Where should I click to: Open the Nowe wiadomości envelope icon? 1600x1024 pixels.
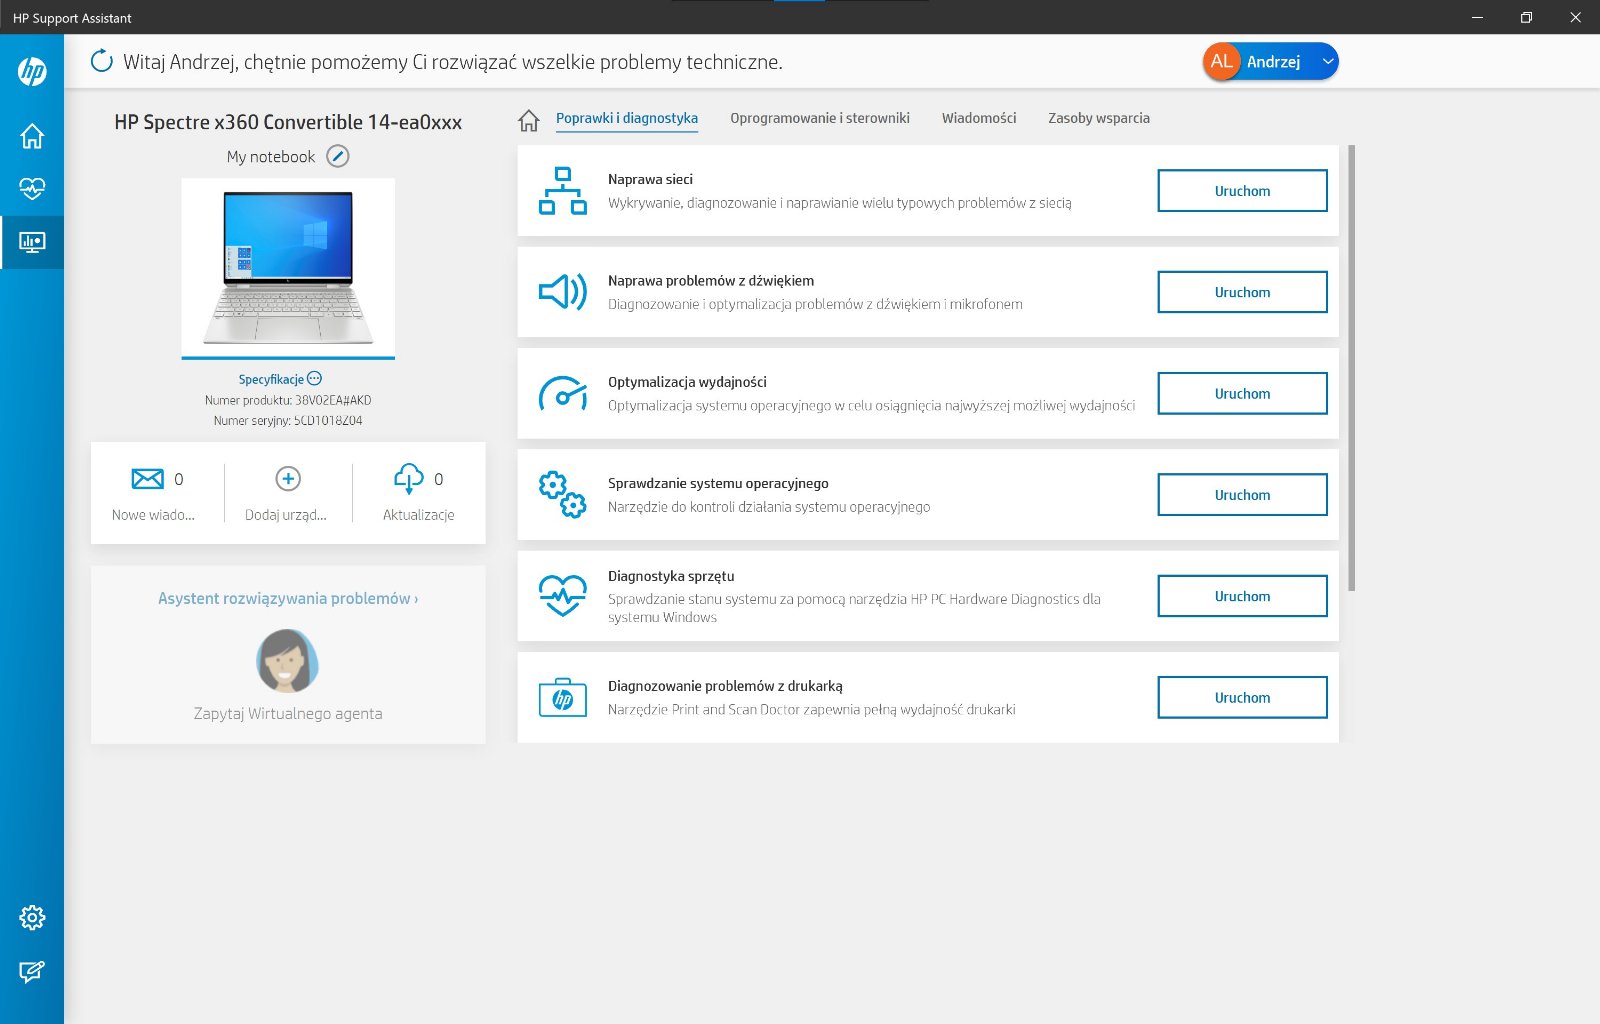coord(148,479)
